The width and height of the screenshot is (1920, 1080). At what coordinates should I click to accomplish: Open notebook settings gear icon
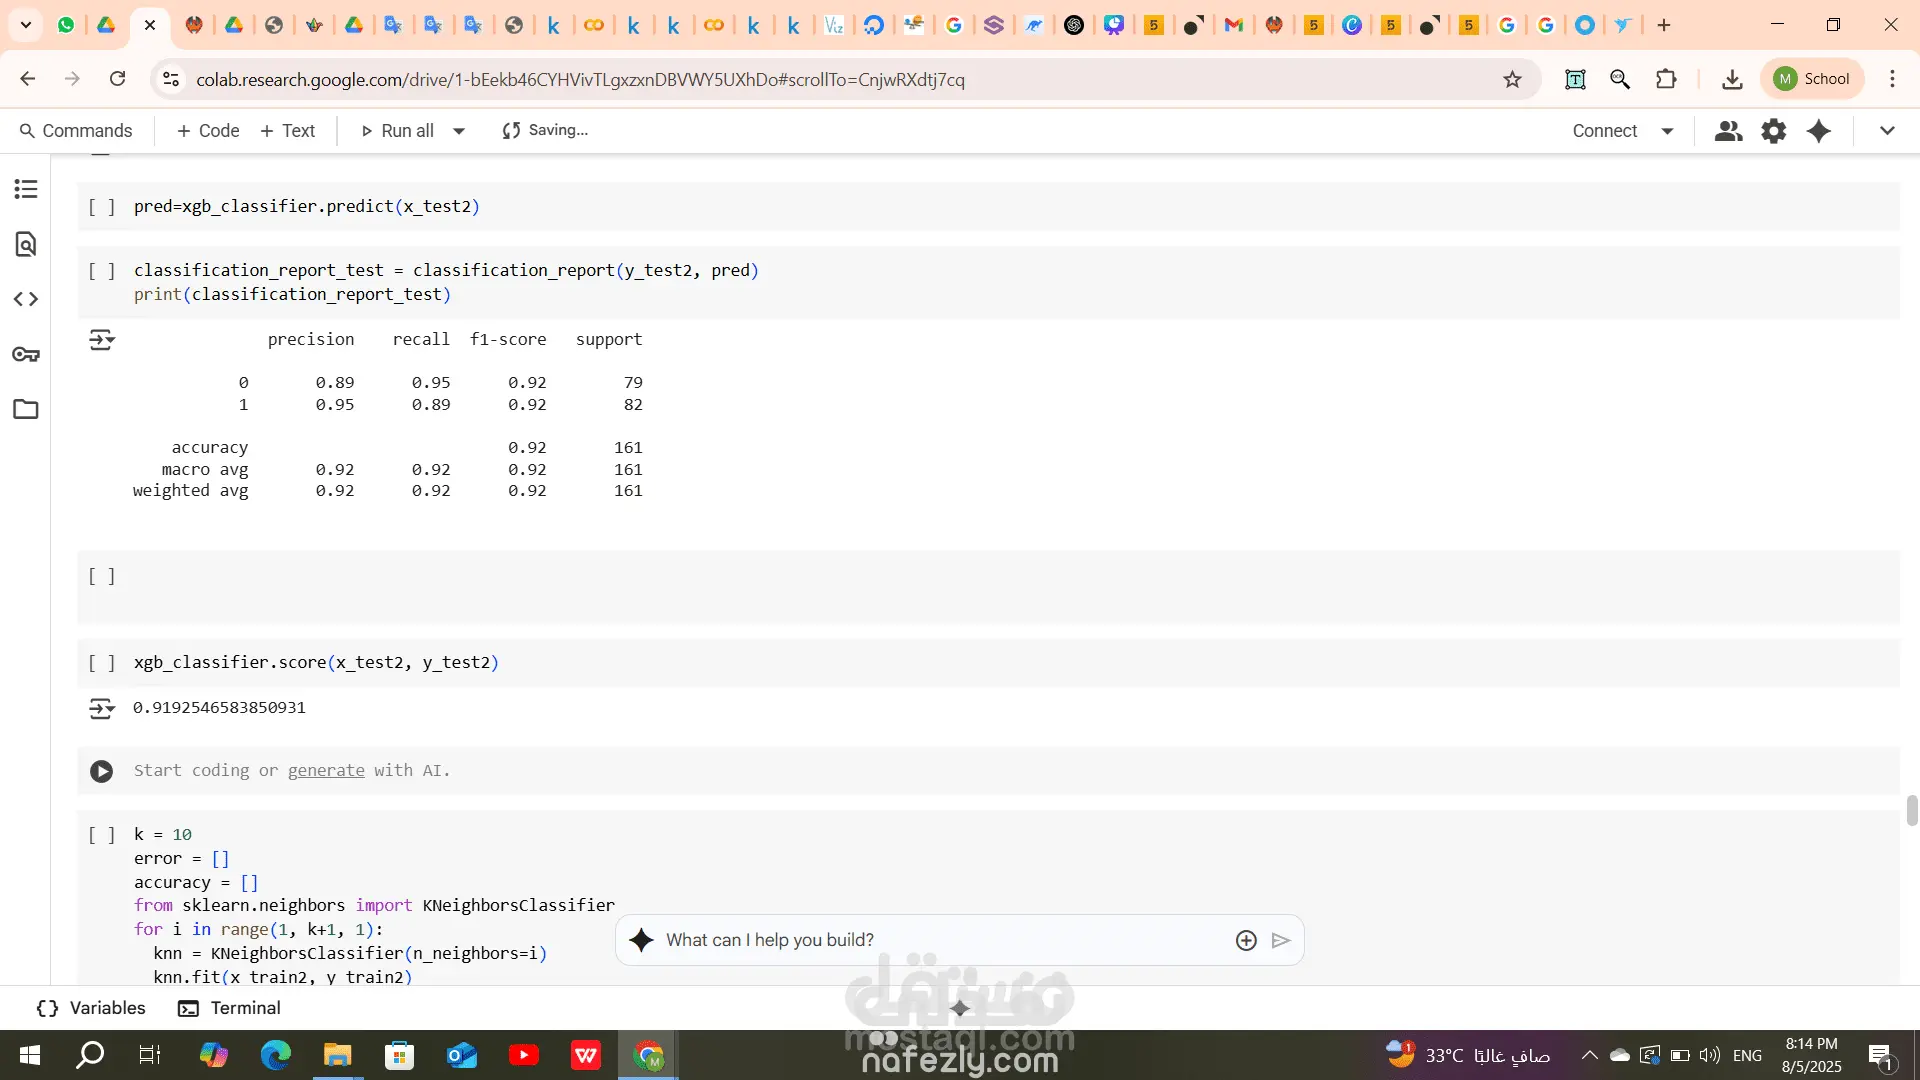pyautogui.click(x=1773, y=131)
